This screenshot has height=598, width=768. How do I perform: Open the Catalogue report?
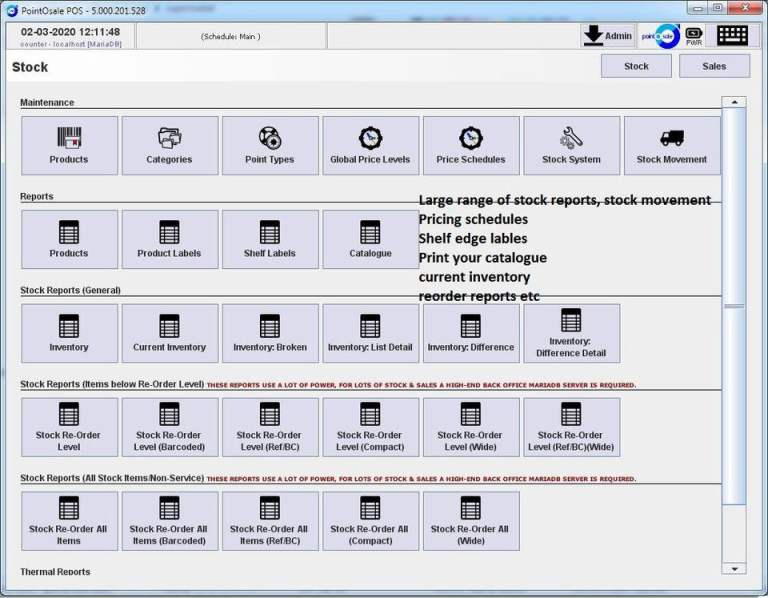(370, 239)
